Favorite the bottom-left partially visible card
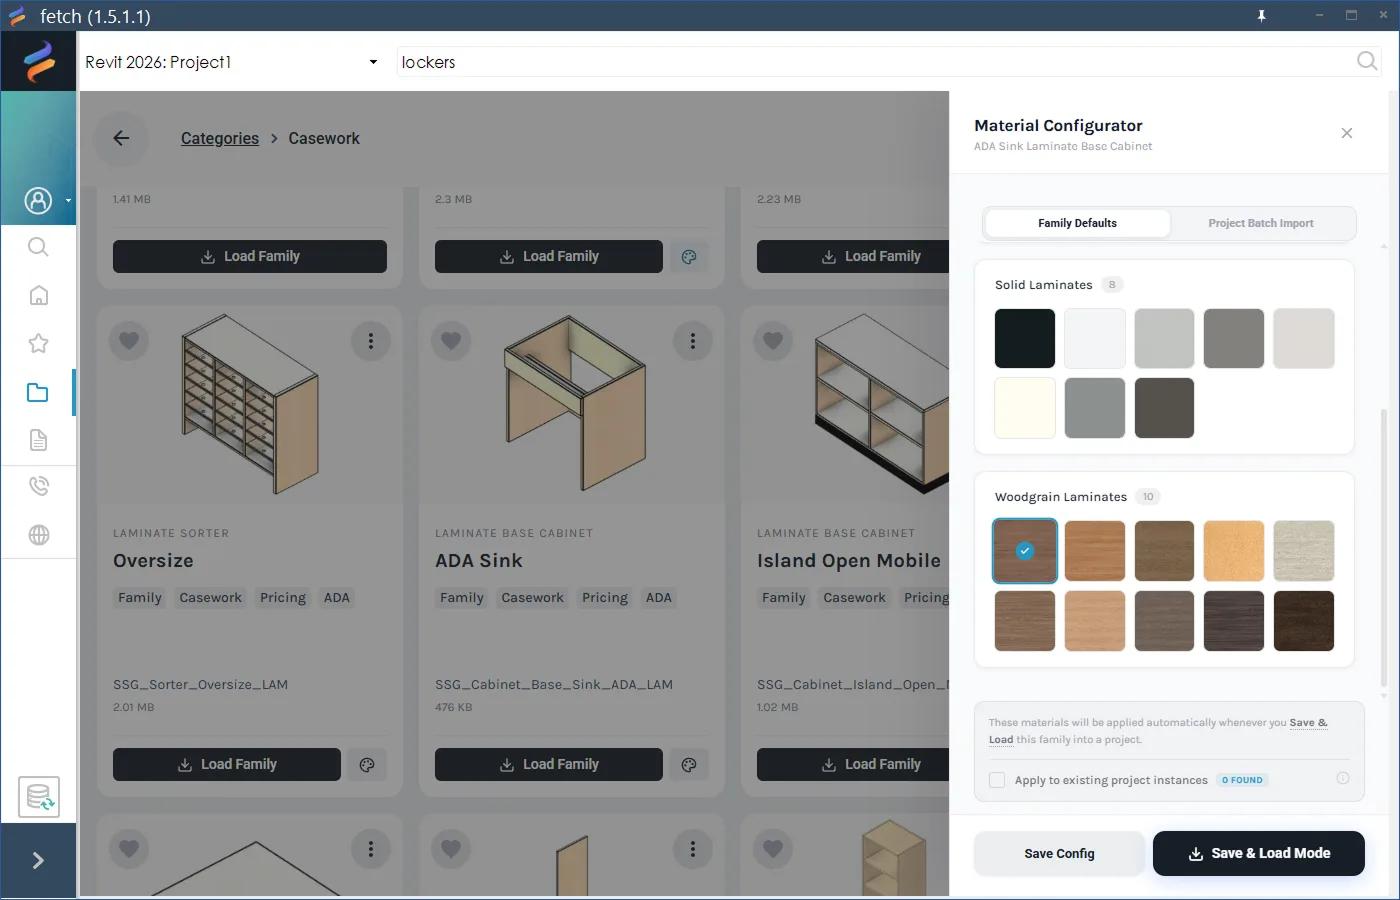This screenshot has width=1400, height=900. tap(129, 849)
